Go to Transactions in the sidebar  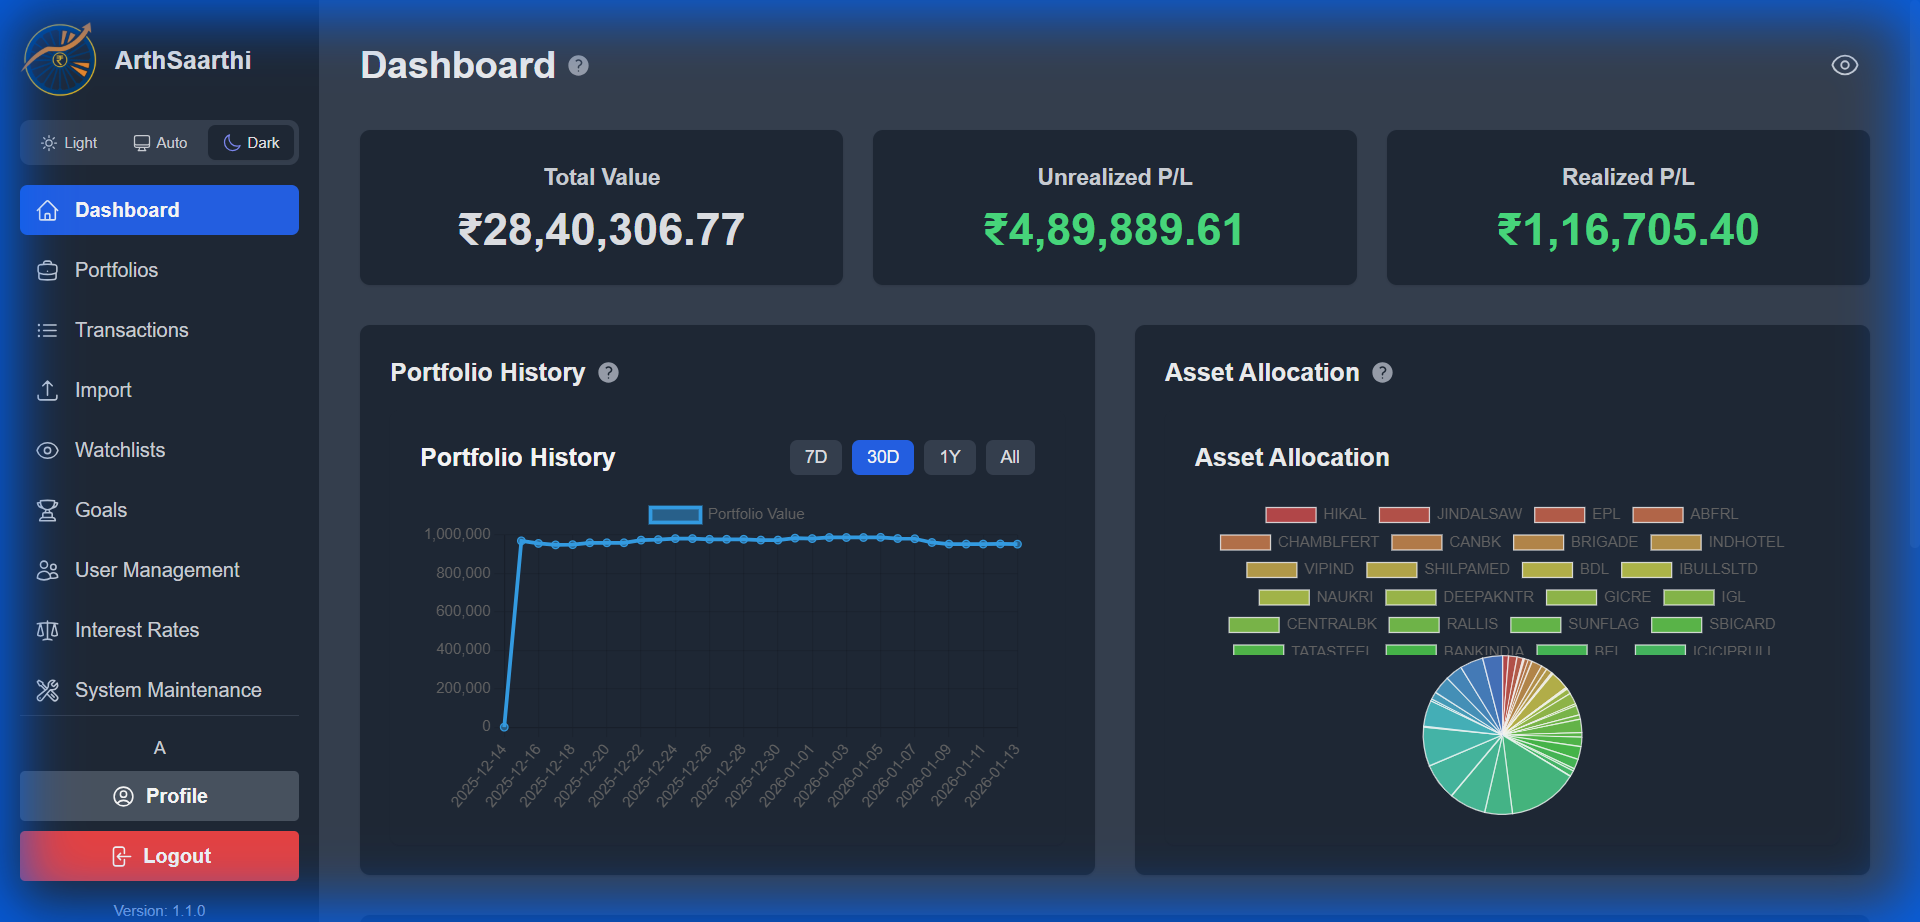pyautogui.click(x=131, y=331)
